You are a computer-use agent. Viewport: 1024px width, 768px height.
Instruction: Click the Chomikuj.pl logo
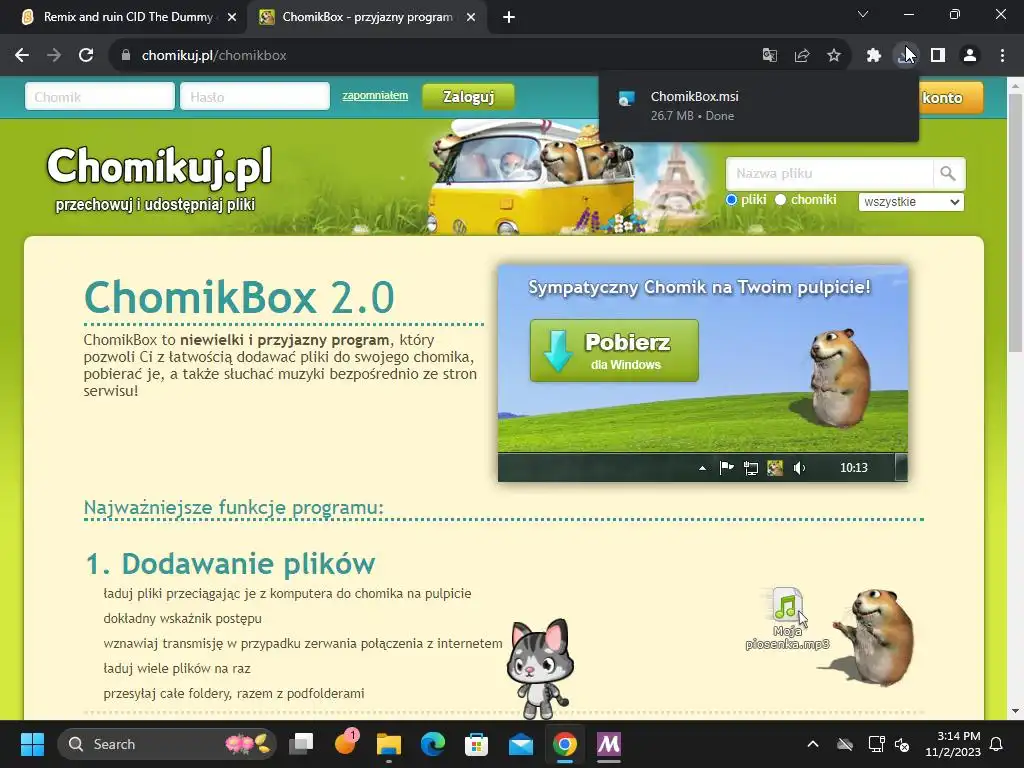pos(159,166)
